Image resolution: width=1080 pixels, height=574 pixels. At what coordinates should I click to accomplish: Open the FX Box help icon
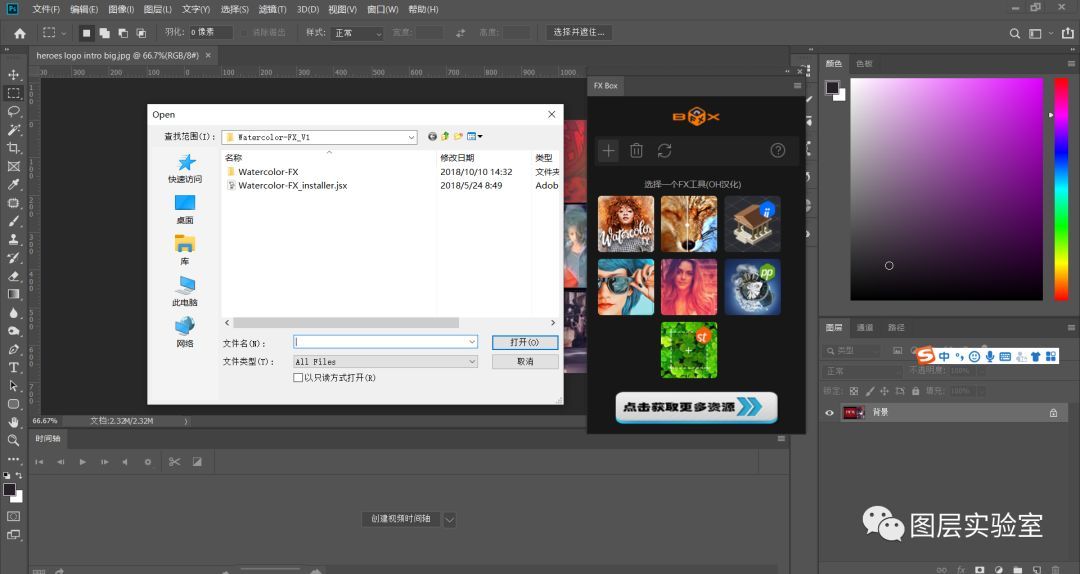pos(778,151)
